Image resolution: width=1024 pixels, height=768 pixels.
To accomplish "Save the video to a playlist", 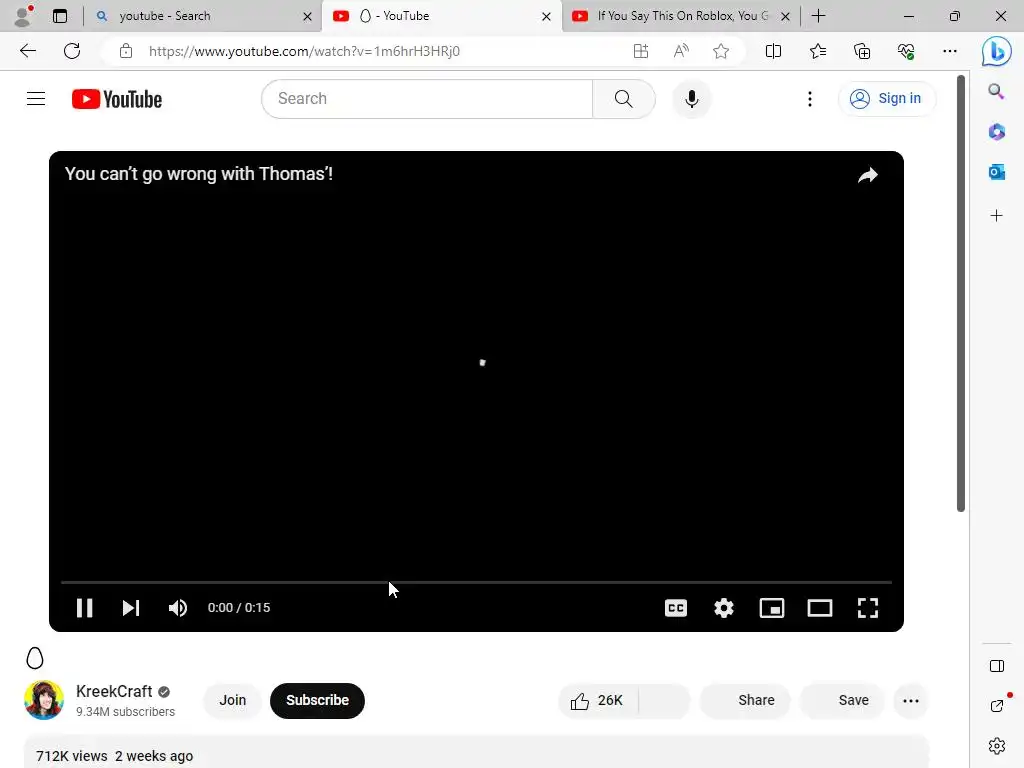I will (x=842, y=701).
